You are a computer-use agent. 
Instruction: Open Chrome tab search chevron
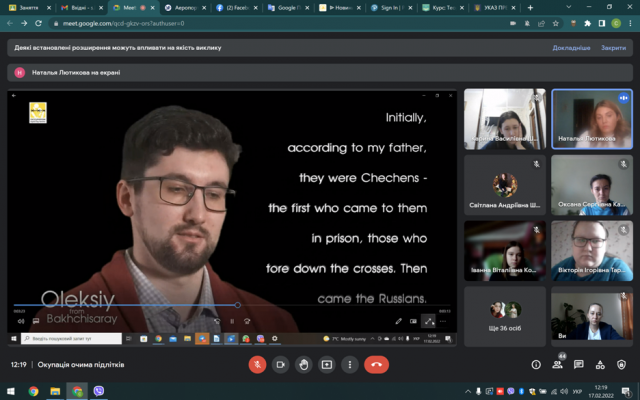(x=568, y=7)
